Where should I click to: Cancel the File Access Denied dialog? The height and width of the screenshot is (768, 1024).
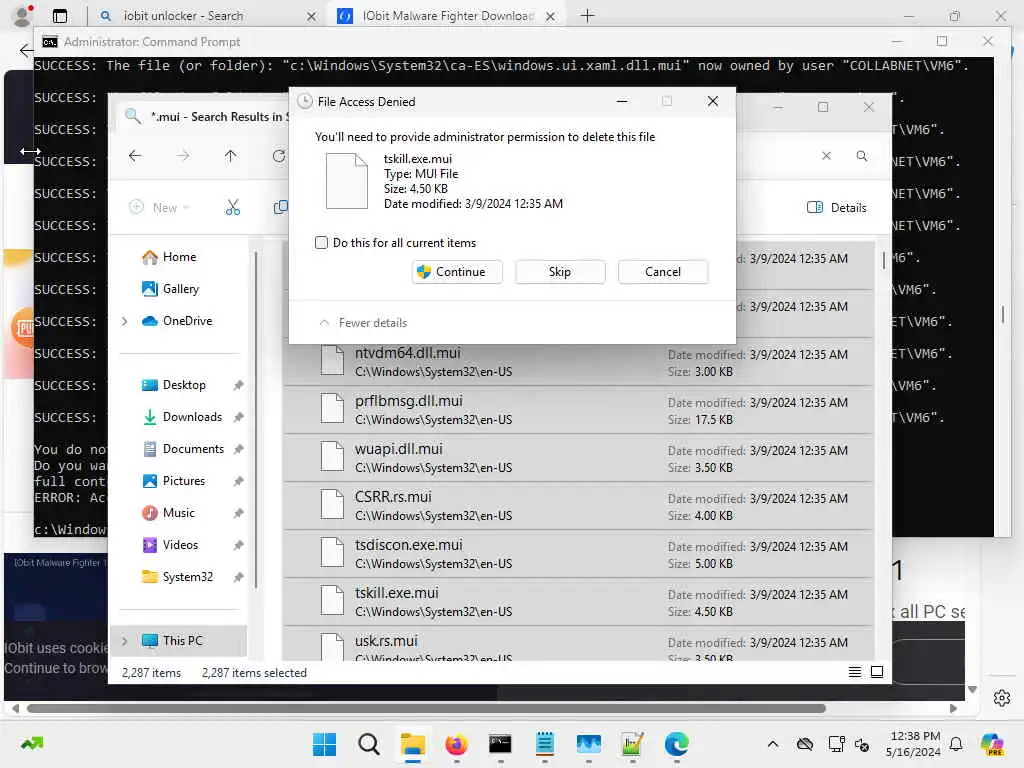pyautogui.click(x=663, y=272)
